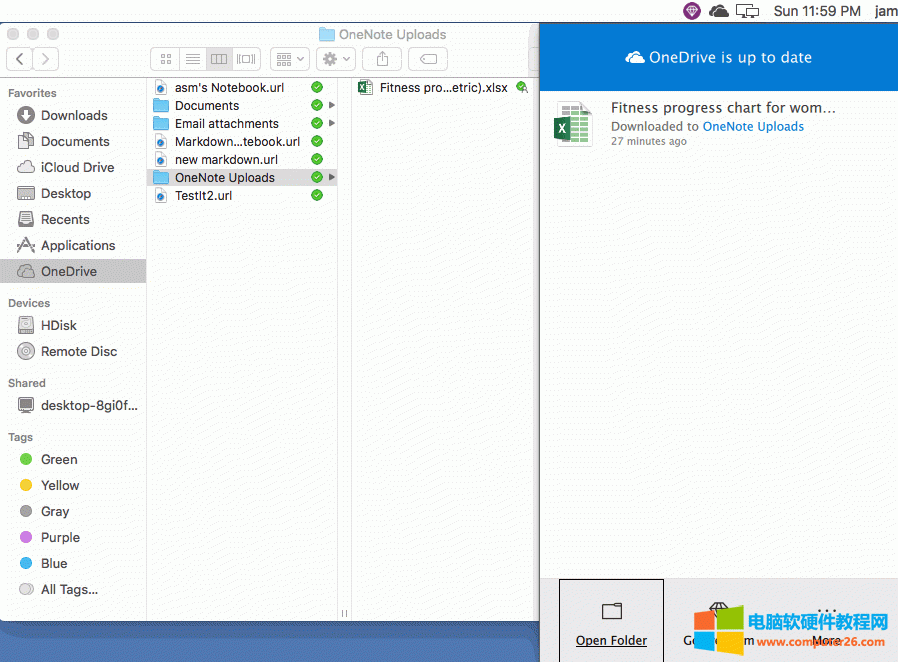
Task: Click the Share icon in the toolbar
Action: click(x=381, y=59)
